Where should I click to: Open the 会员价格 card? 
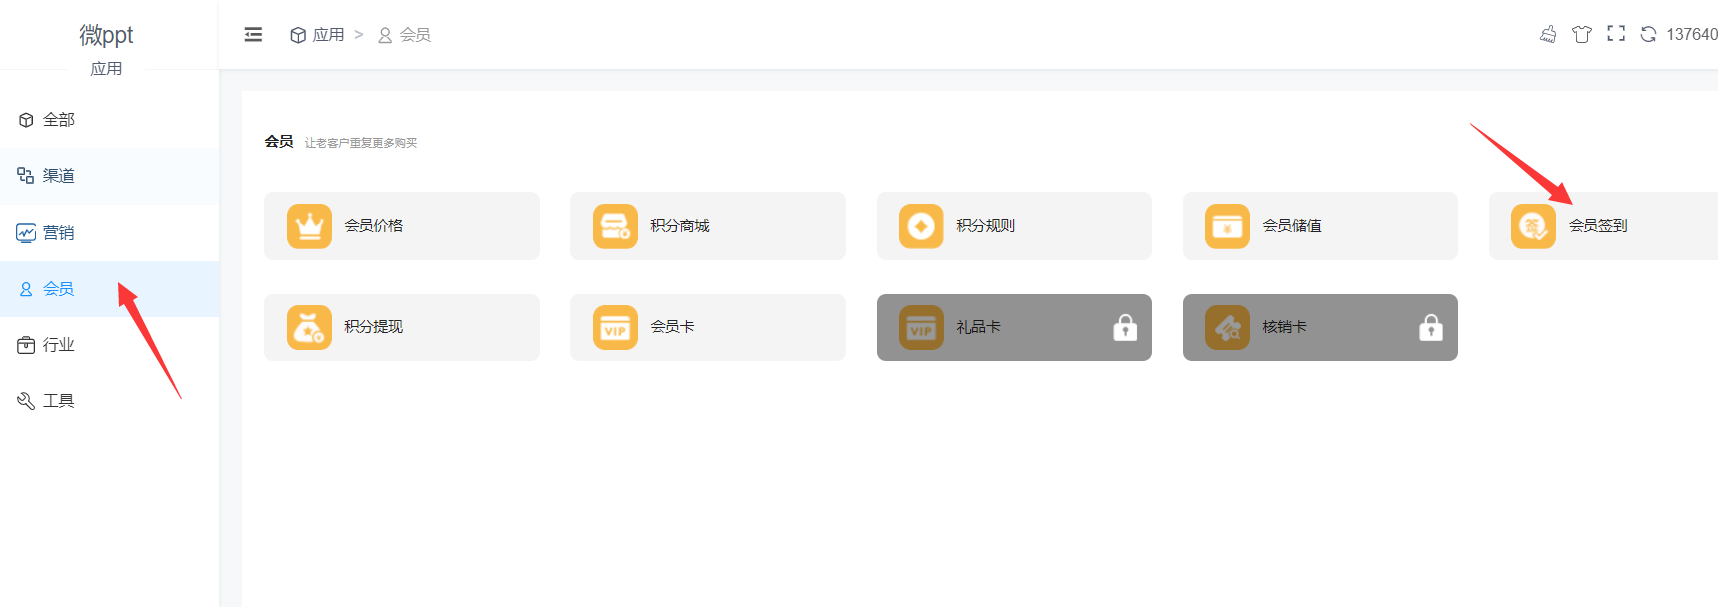pos(402,226)
